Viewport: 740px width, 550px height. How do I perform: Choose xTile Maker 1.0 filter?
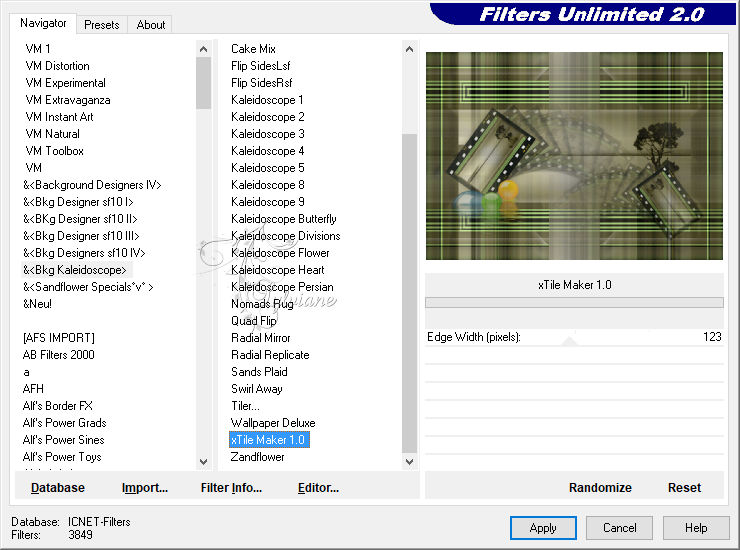(x=269, y=440)
